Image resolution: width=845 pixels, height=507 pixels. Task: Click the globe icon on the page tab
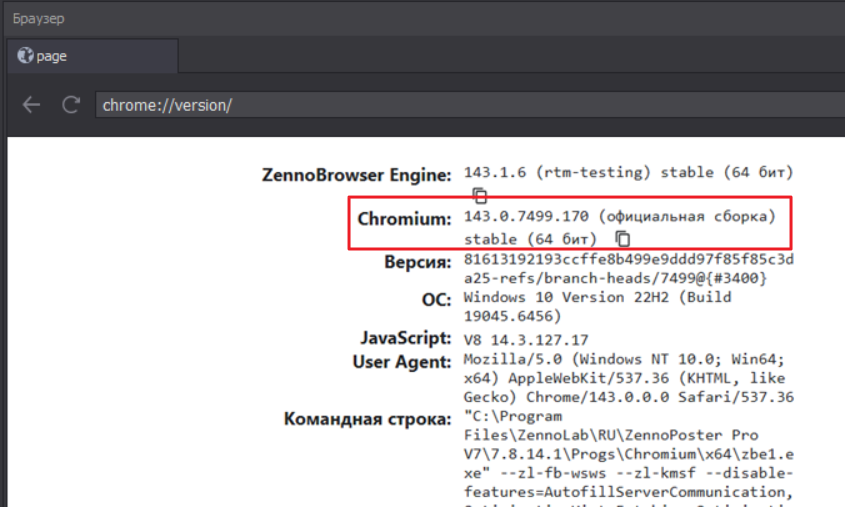(25, 56)
